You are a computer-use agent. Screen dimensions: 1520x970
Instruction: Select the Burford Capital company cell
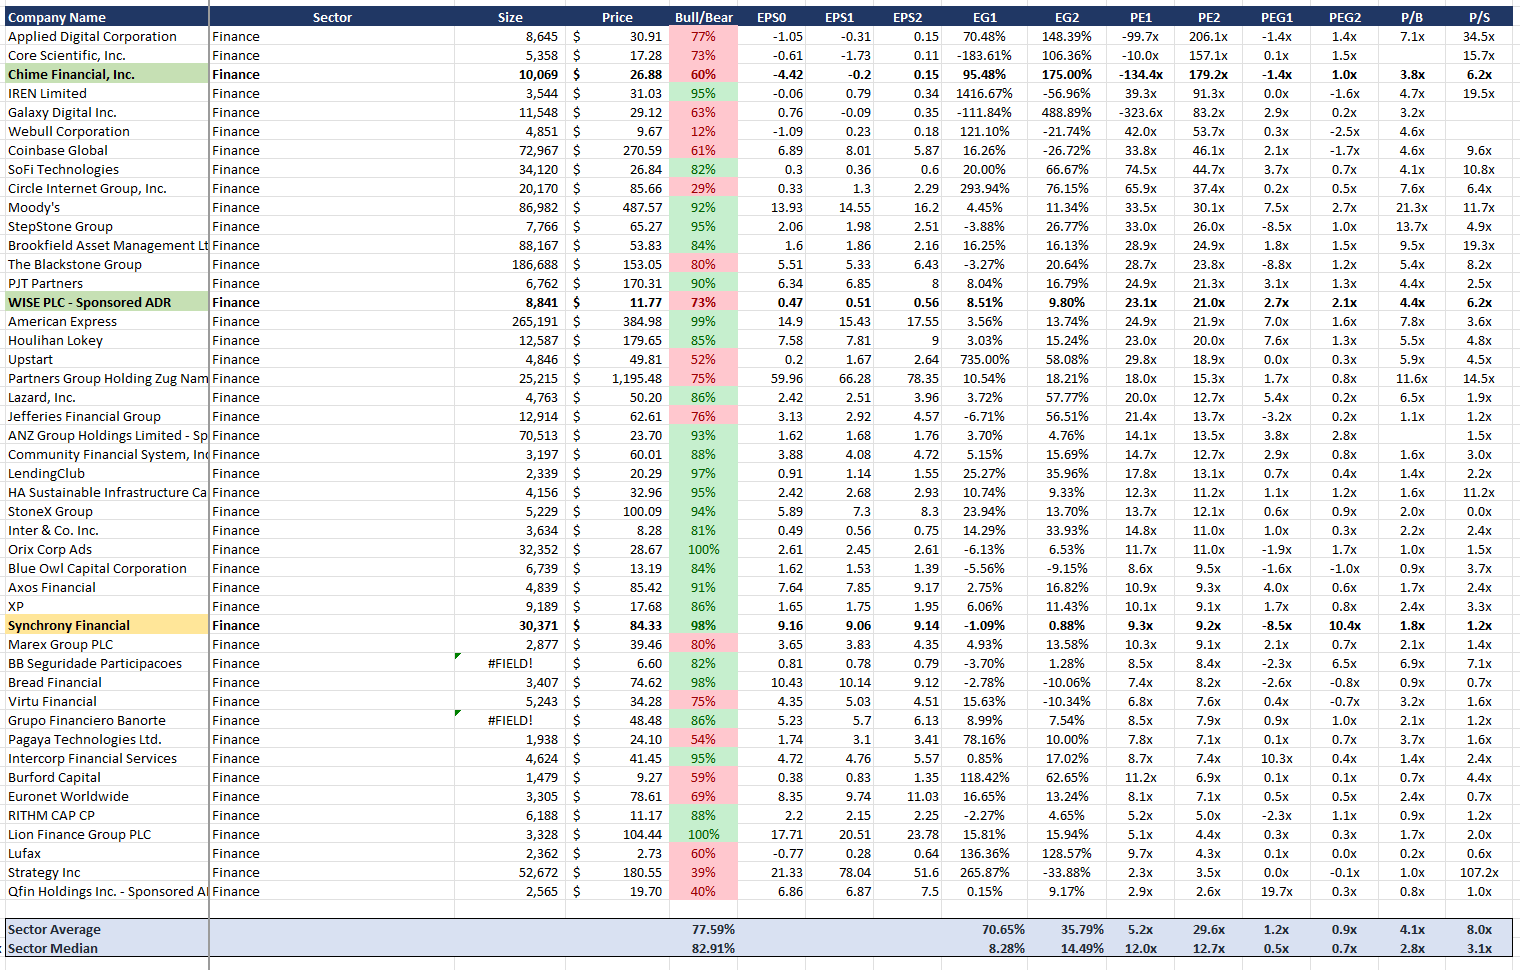pyautogui.click(x=106, y=777)
